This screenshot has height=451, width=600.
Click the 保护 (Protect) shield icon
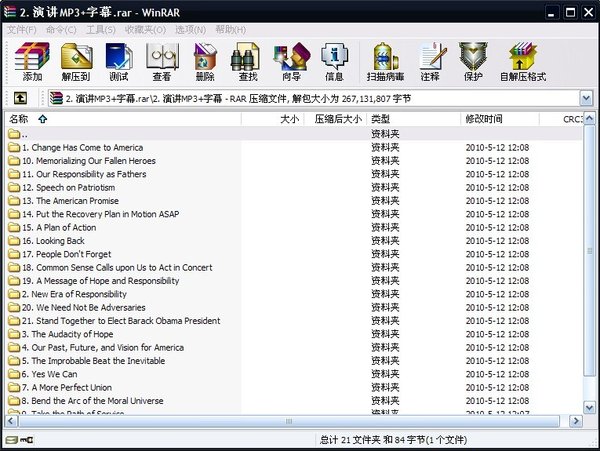[473, 62]
